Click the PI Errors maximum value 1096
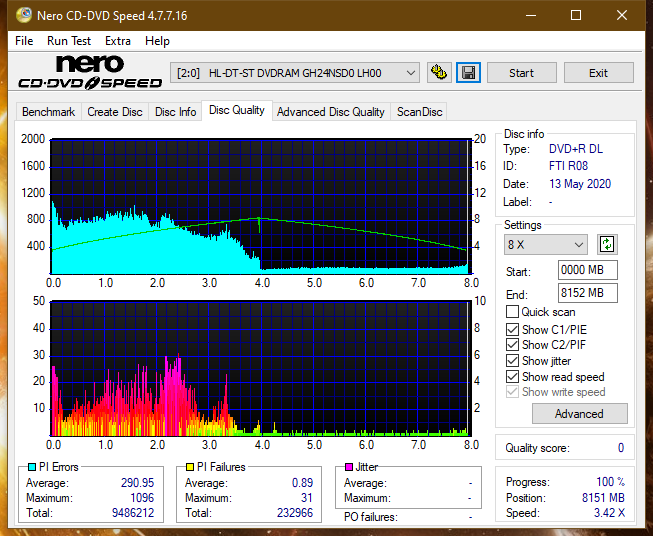The image size is (653, 536). click(x=142, y=498)
